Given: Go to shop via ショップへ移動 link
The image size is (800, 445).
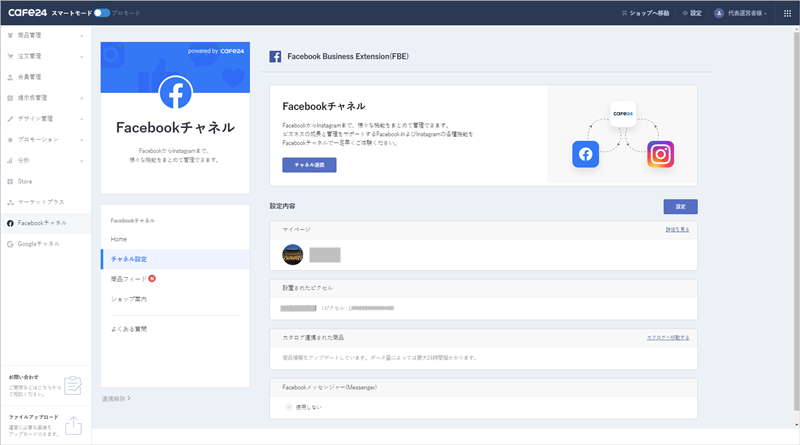Looking at the screenshot, I should click(645, 13).
